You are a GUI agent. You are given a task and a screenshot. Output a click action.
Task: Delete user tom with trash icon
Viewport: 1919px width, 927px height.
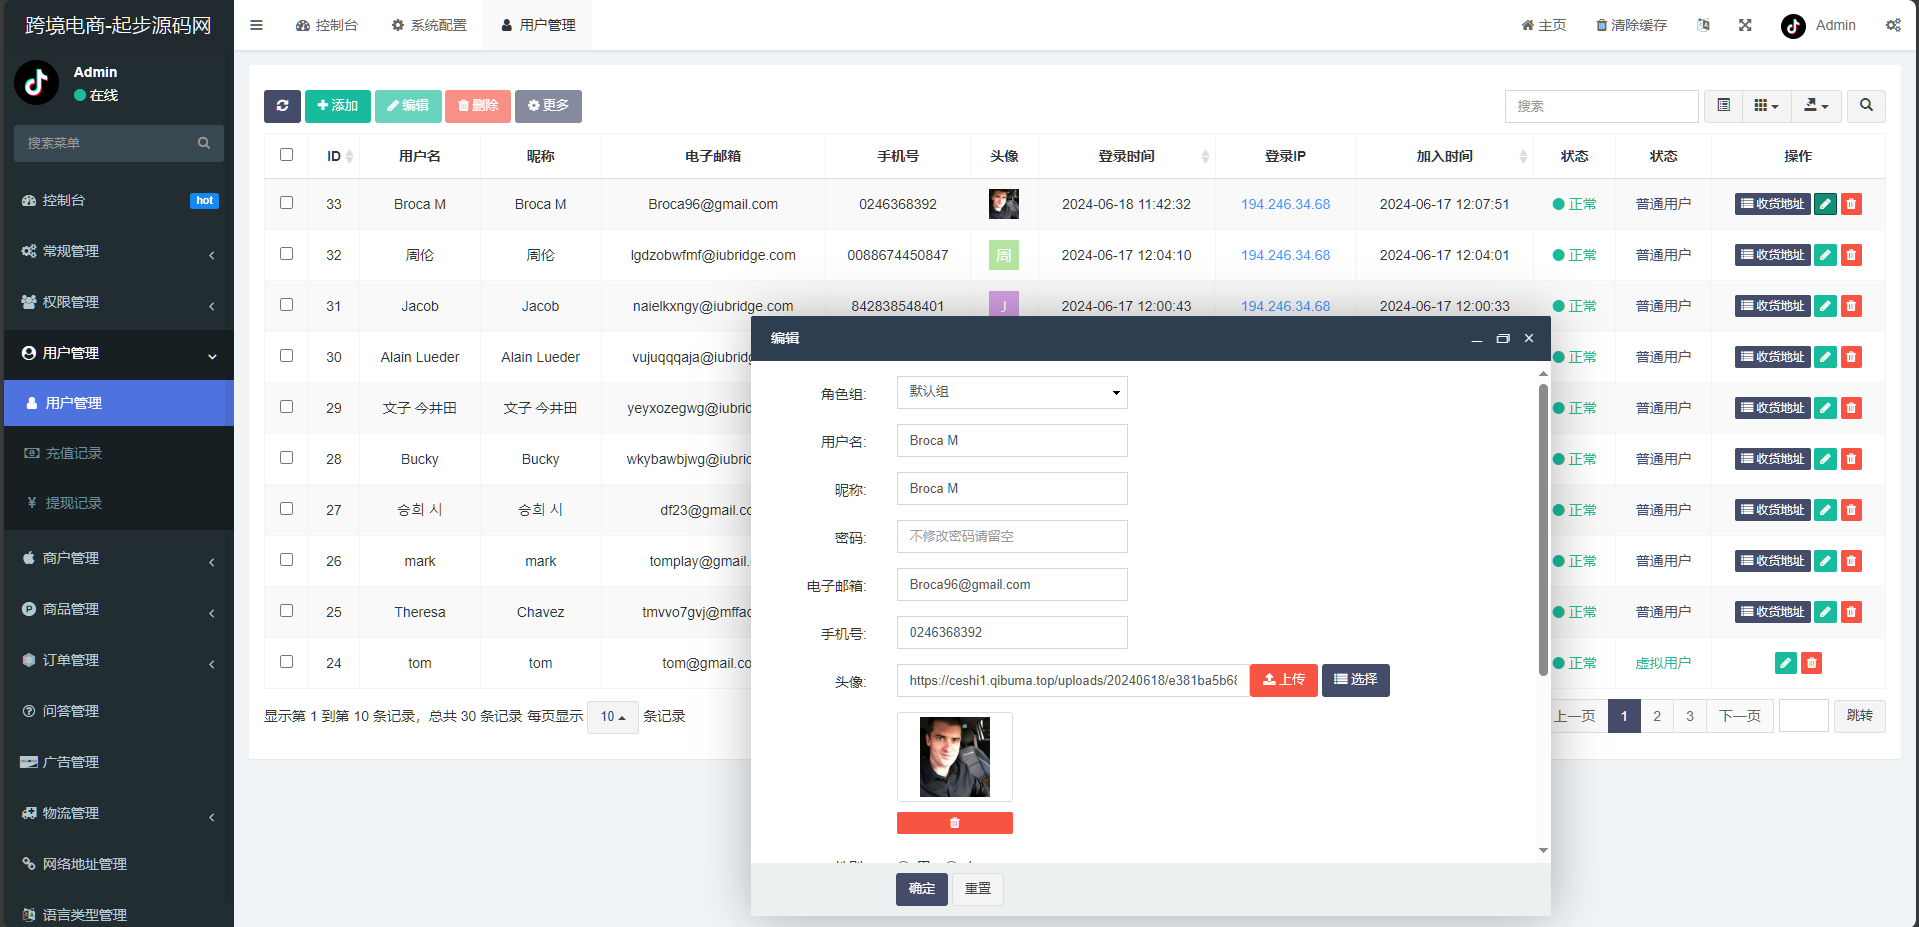1811,663
